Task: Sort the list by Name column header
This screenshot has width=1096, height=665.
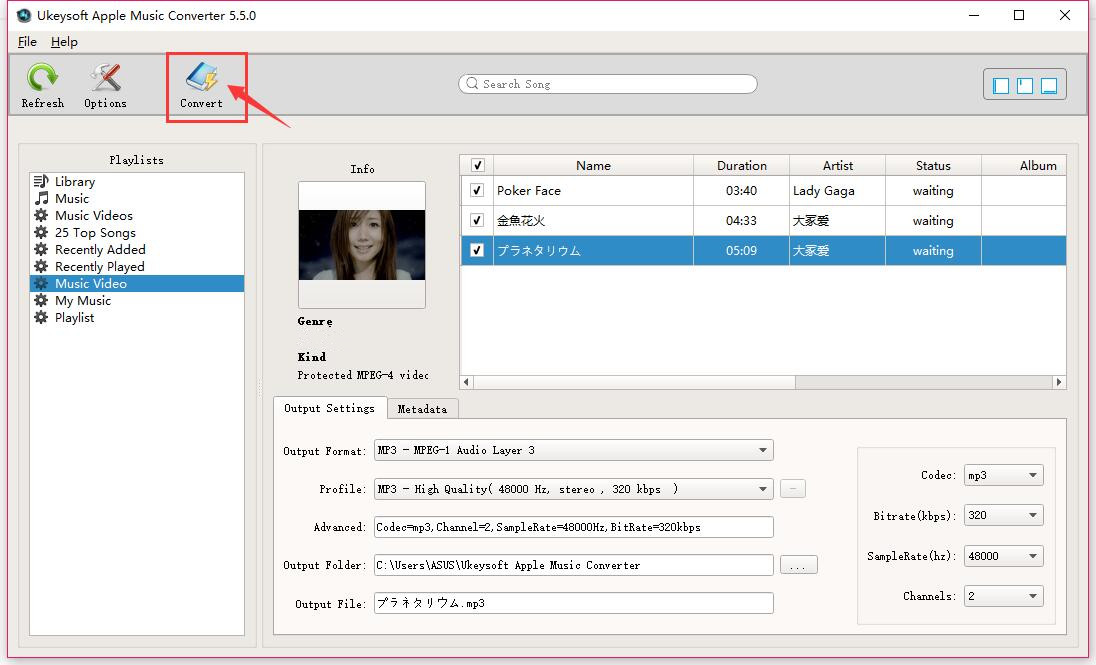Action: tap(593, 166)
